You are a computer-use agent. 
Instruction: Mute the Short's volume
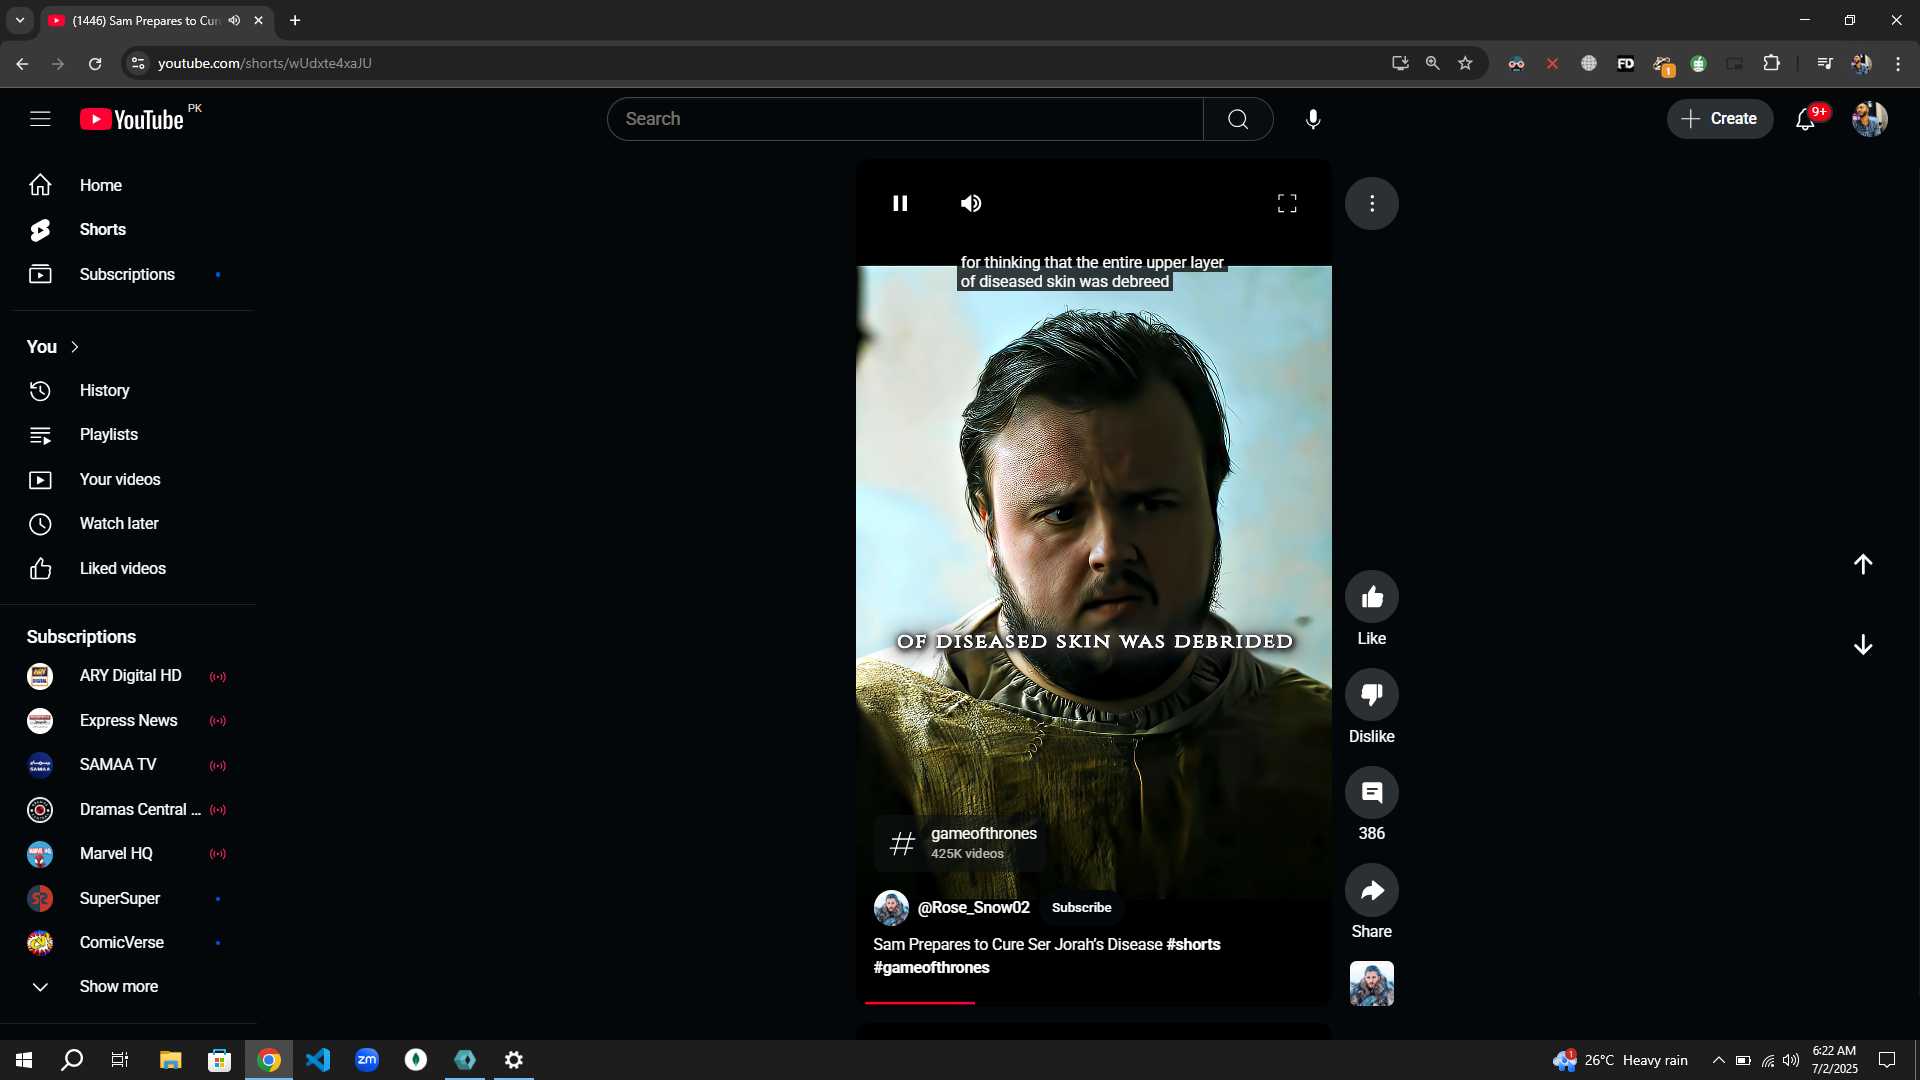(x=971, y=203)
